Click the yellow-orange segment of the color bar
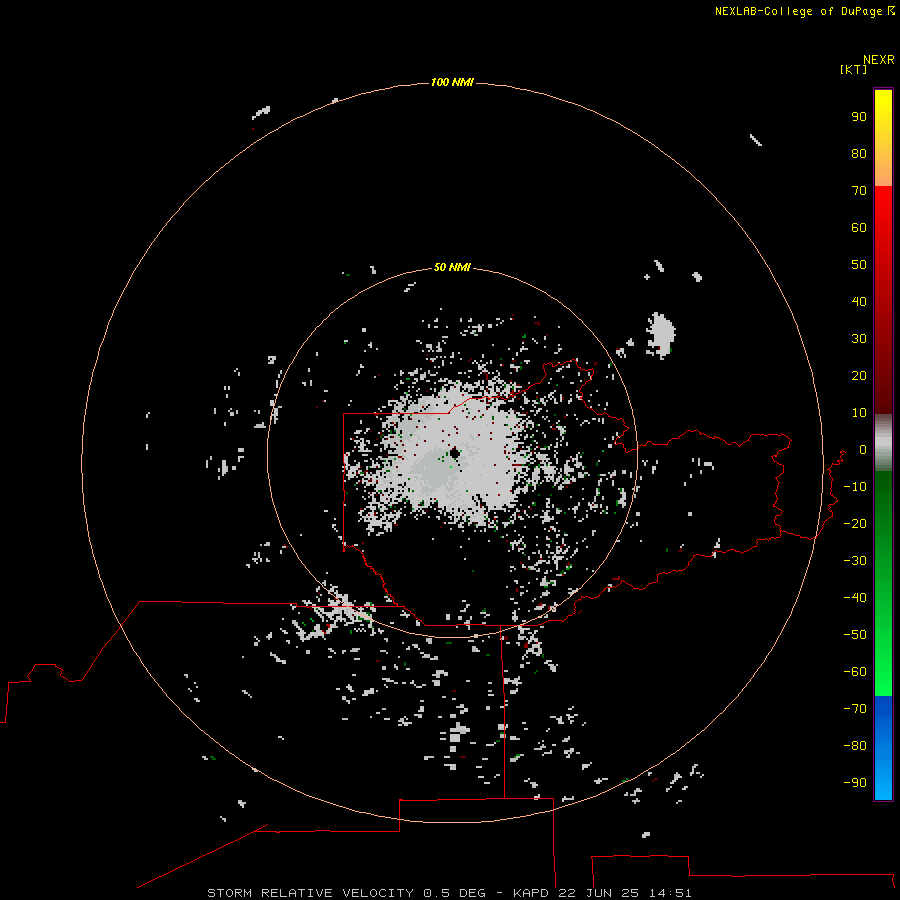The width and height of the screenshot is (900, 900). (883, 138)
